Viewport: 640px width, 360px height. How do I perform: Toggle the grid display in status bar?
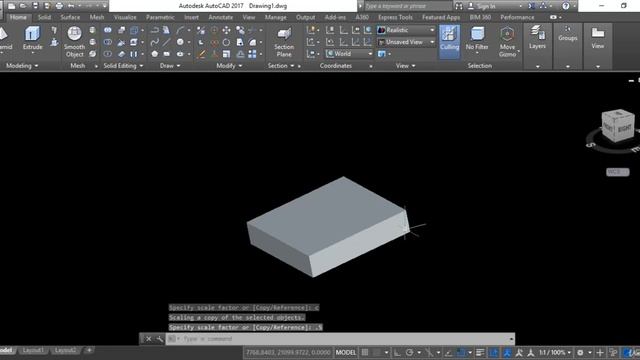click(365, 352)
